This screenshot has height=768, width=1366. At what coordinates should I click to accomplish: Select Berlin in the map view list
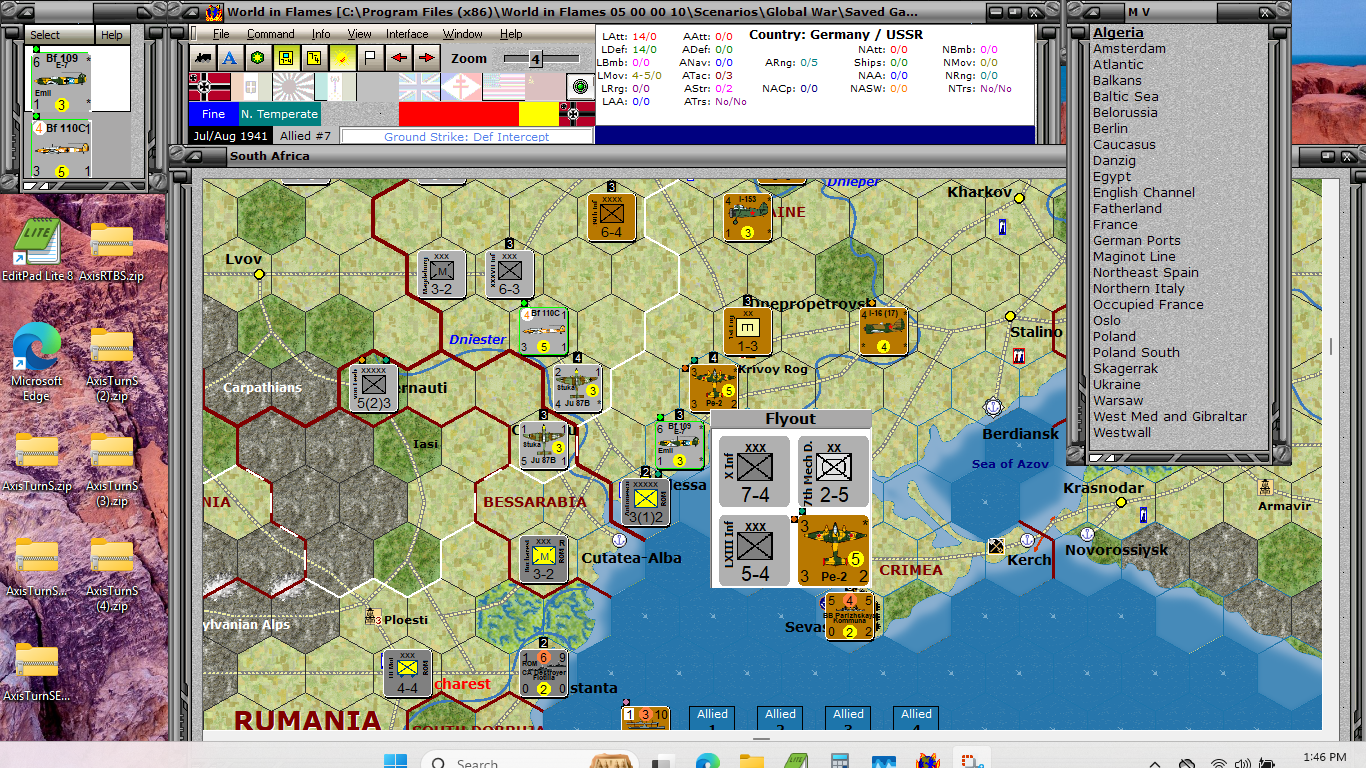(x=1110, y=128)
